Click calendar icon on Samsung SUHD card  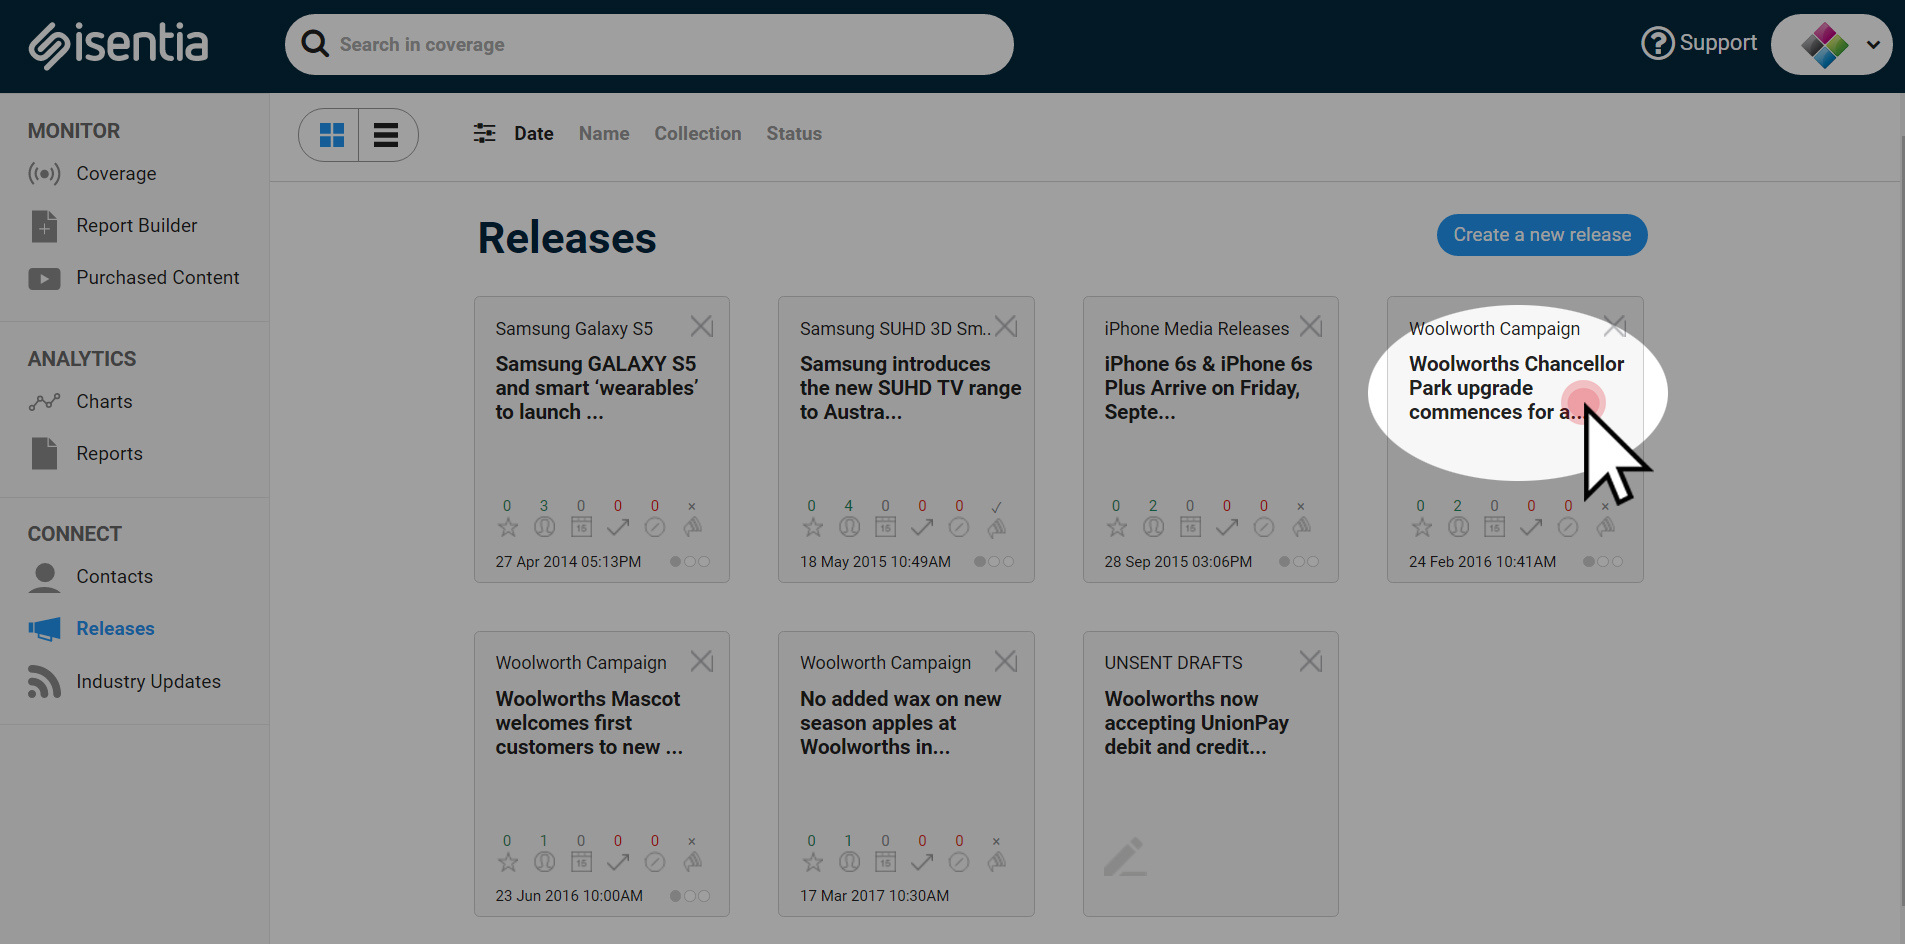click(885, 527)
